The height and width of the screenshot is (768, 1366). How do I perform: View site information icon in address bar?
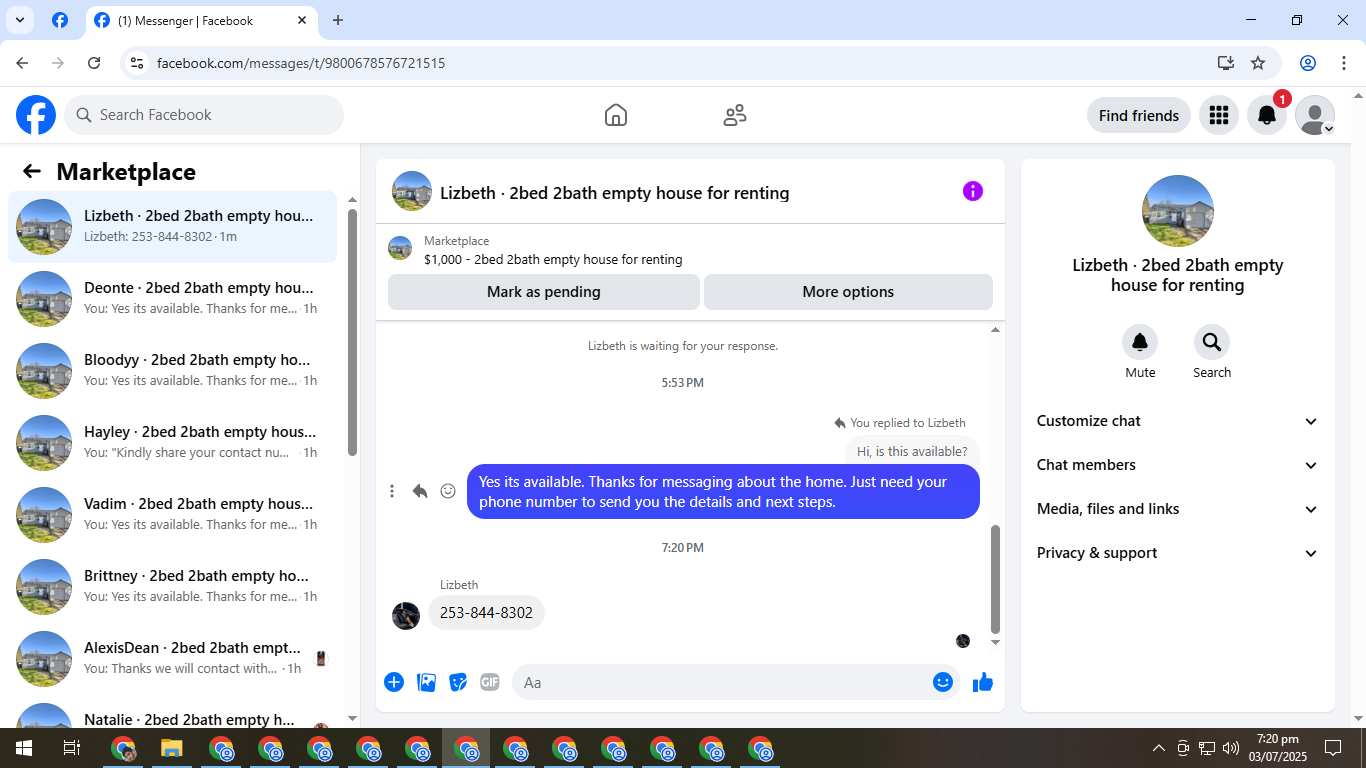click(138, 63)
